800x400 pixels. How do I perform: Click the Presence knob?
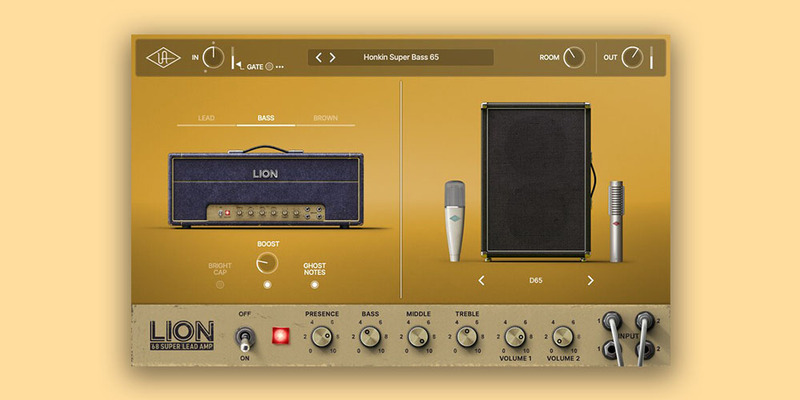coord(322,338)
